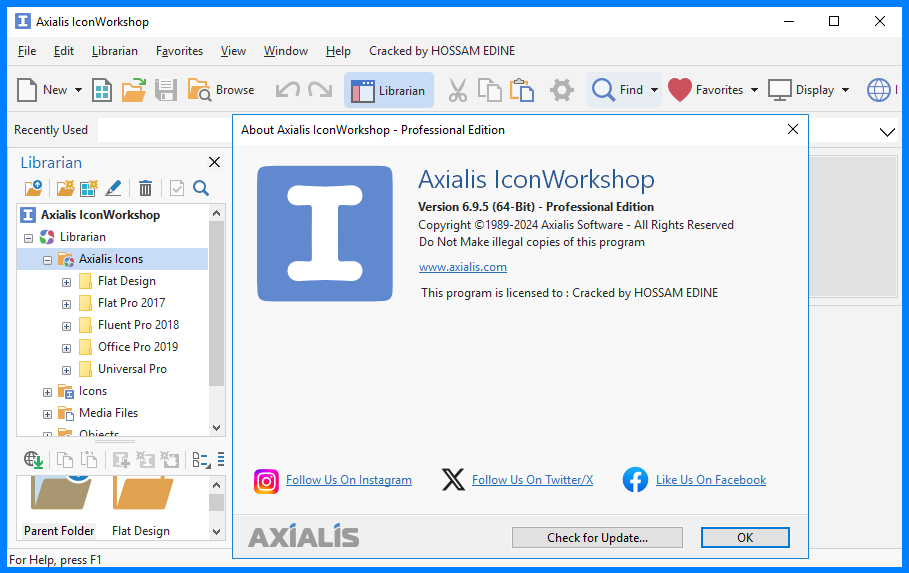Open the Favorites dropdown arrow

click(754, 90)
